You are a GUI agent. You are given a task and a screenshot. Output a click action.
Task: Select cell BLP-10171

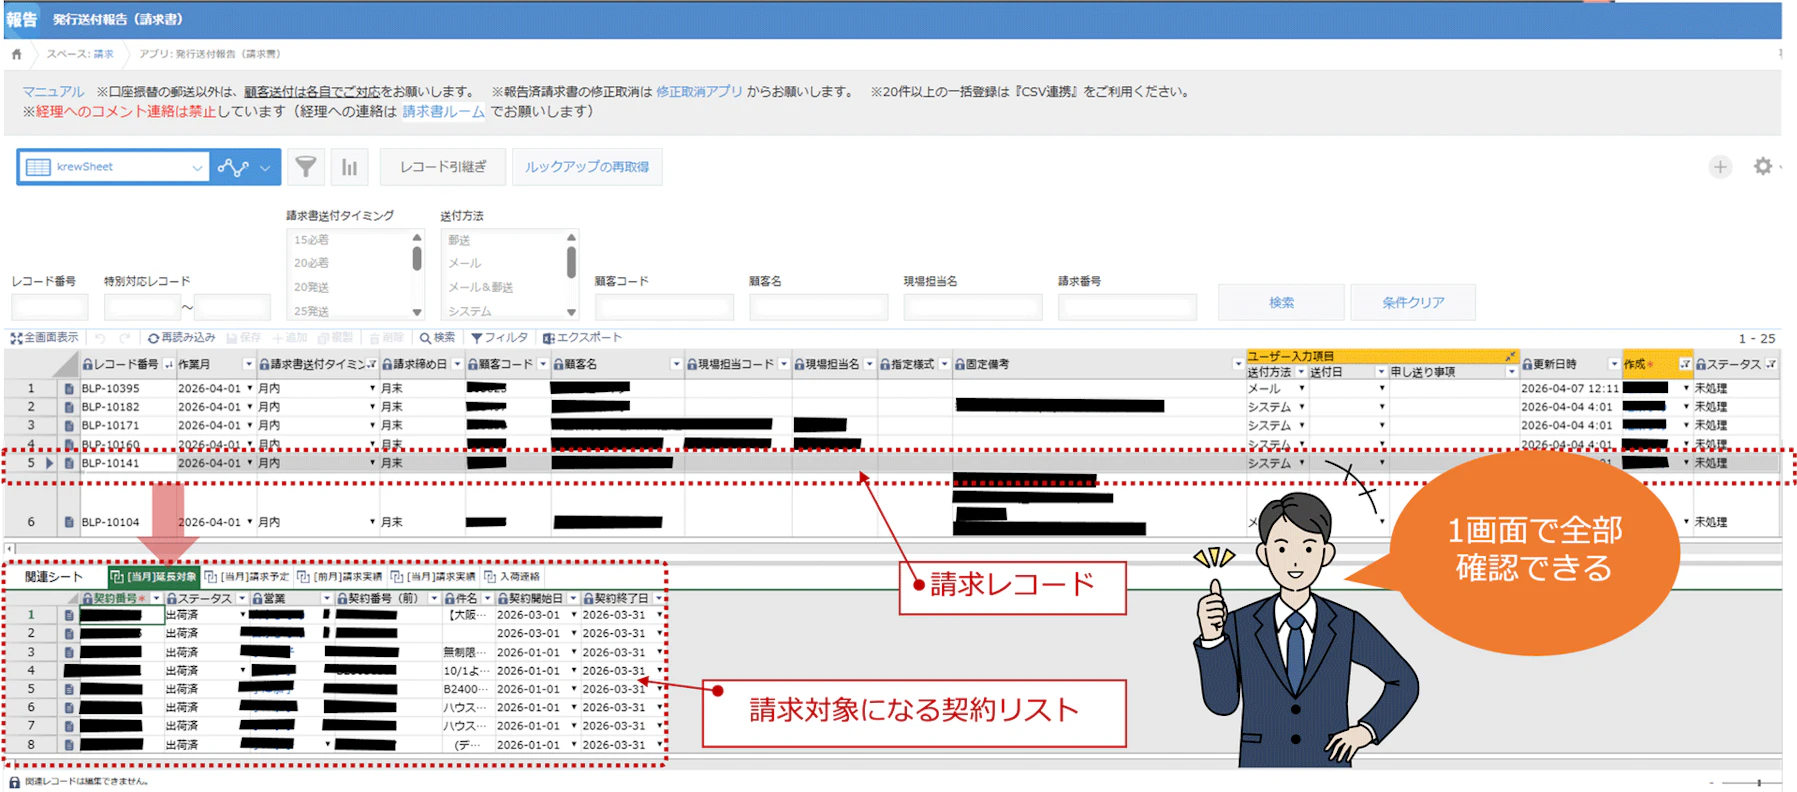[126, 425]
